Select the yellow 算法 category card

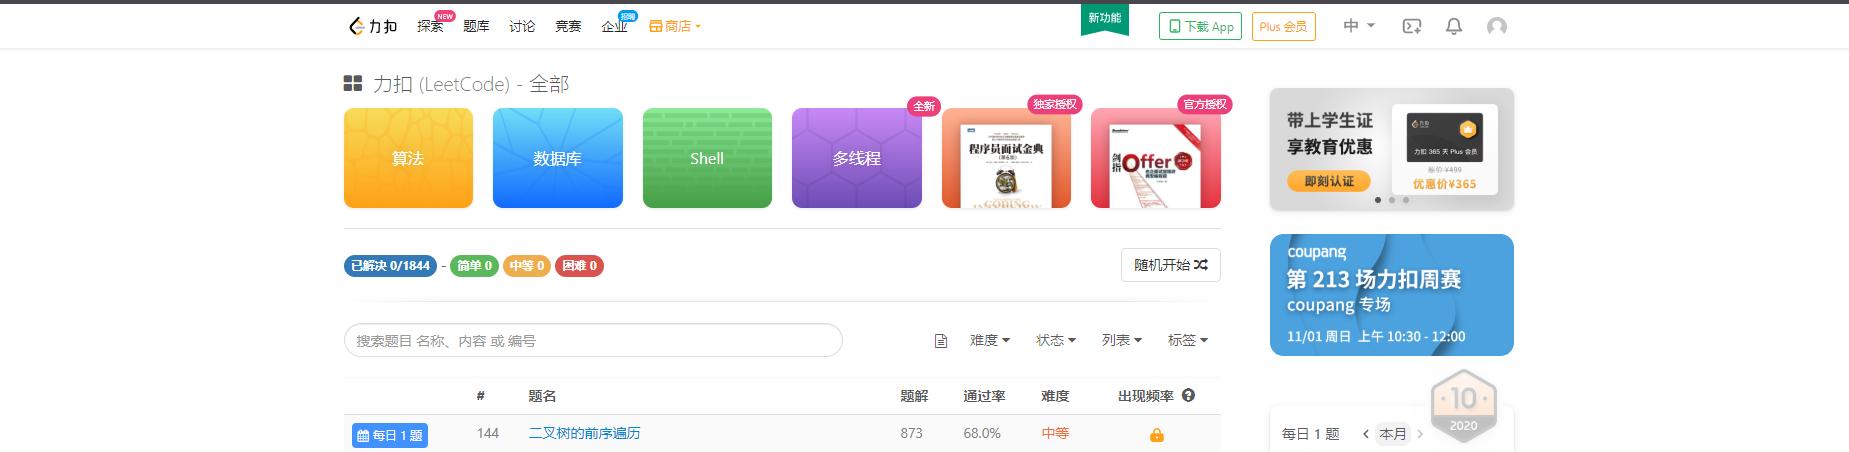408,158
